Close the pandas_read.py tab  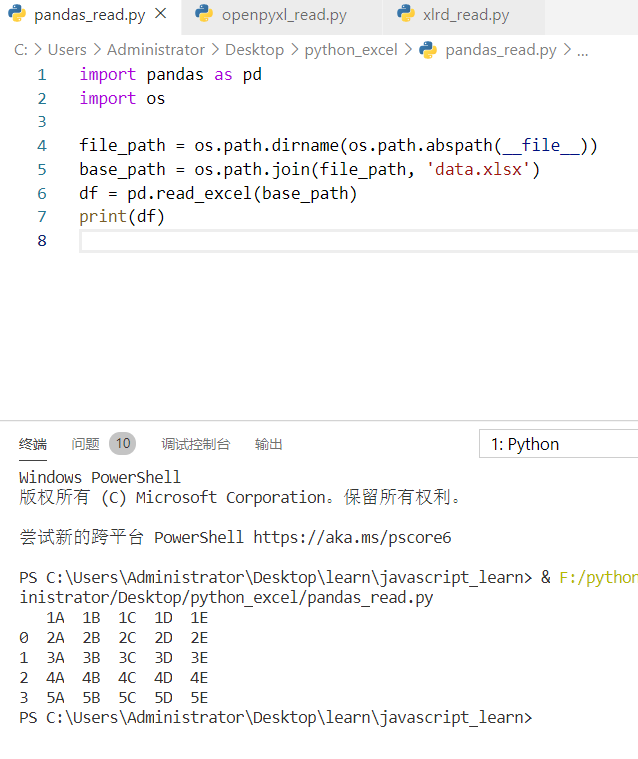pyautogui.click(x=161, y=14)
